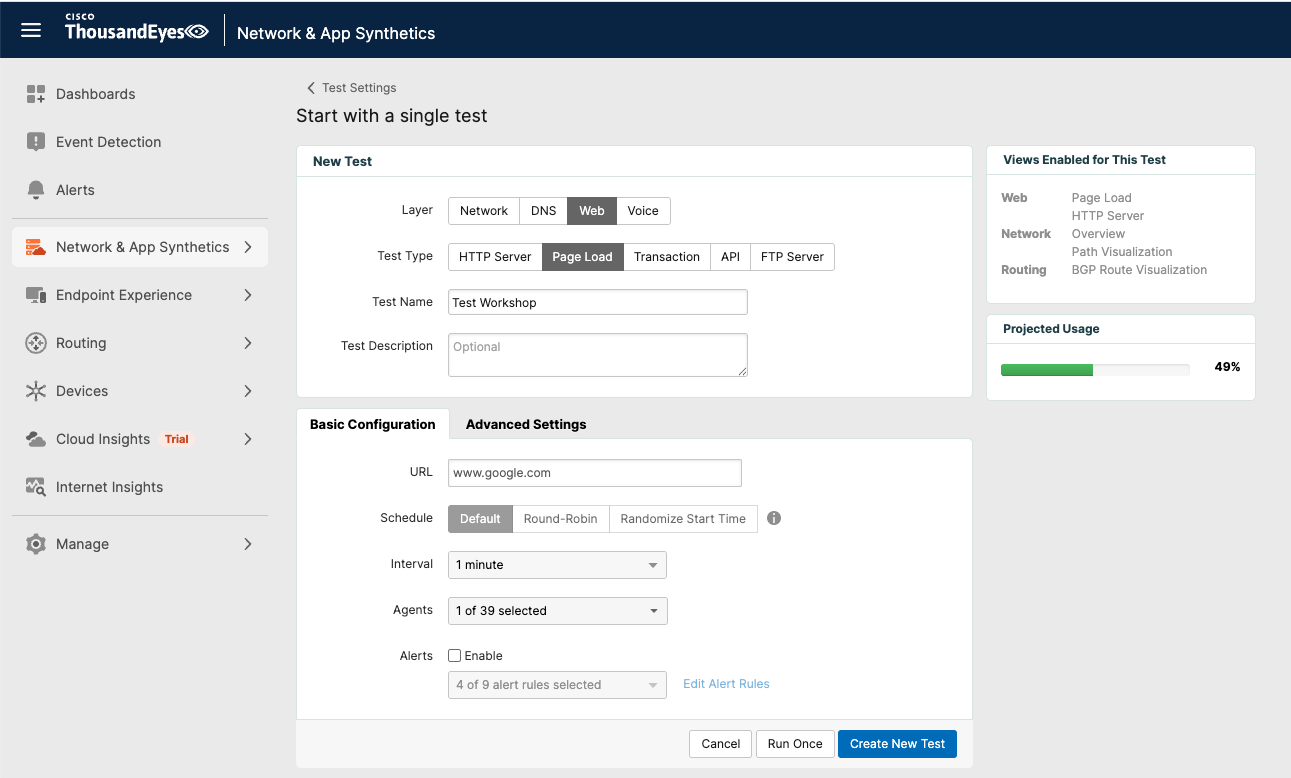Click the back arrow beside Test Settings
Viewport: 1291px width, 778px height.
coord(310,88)
